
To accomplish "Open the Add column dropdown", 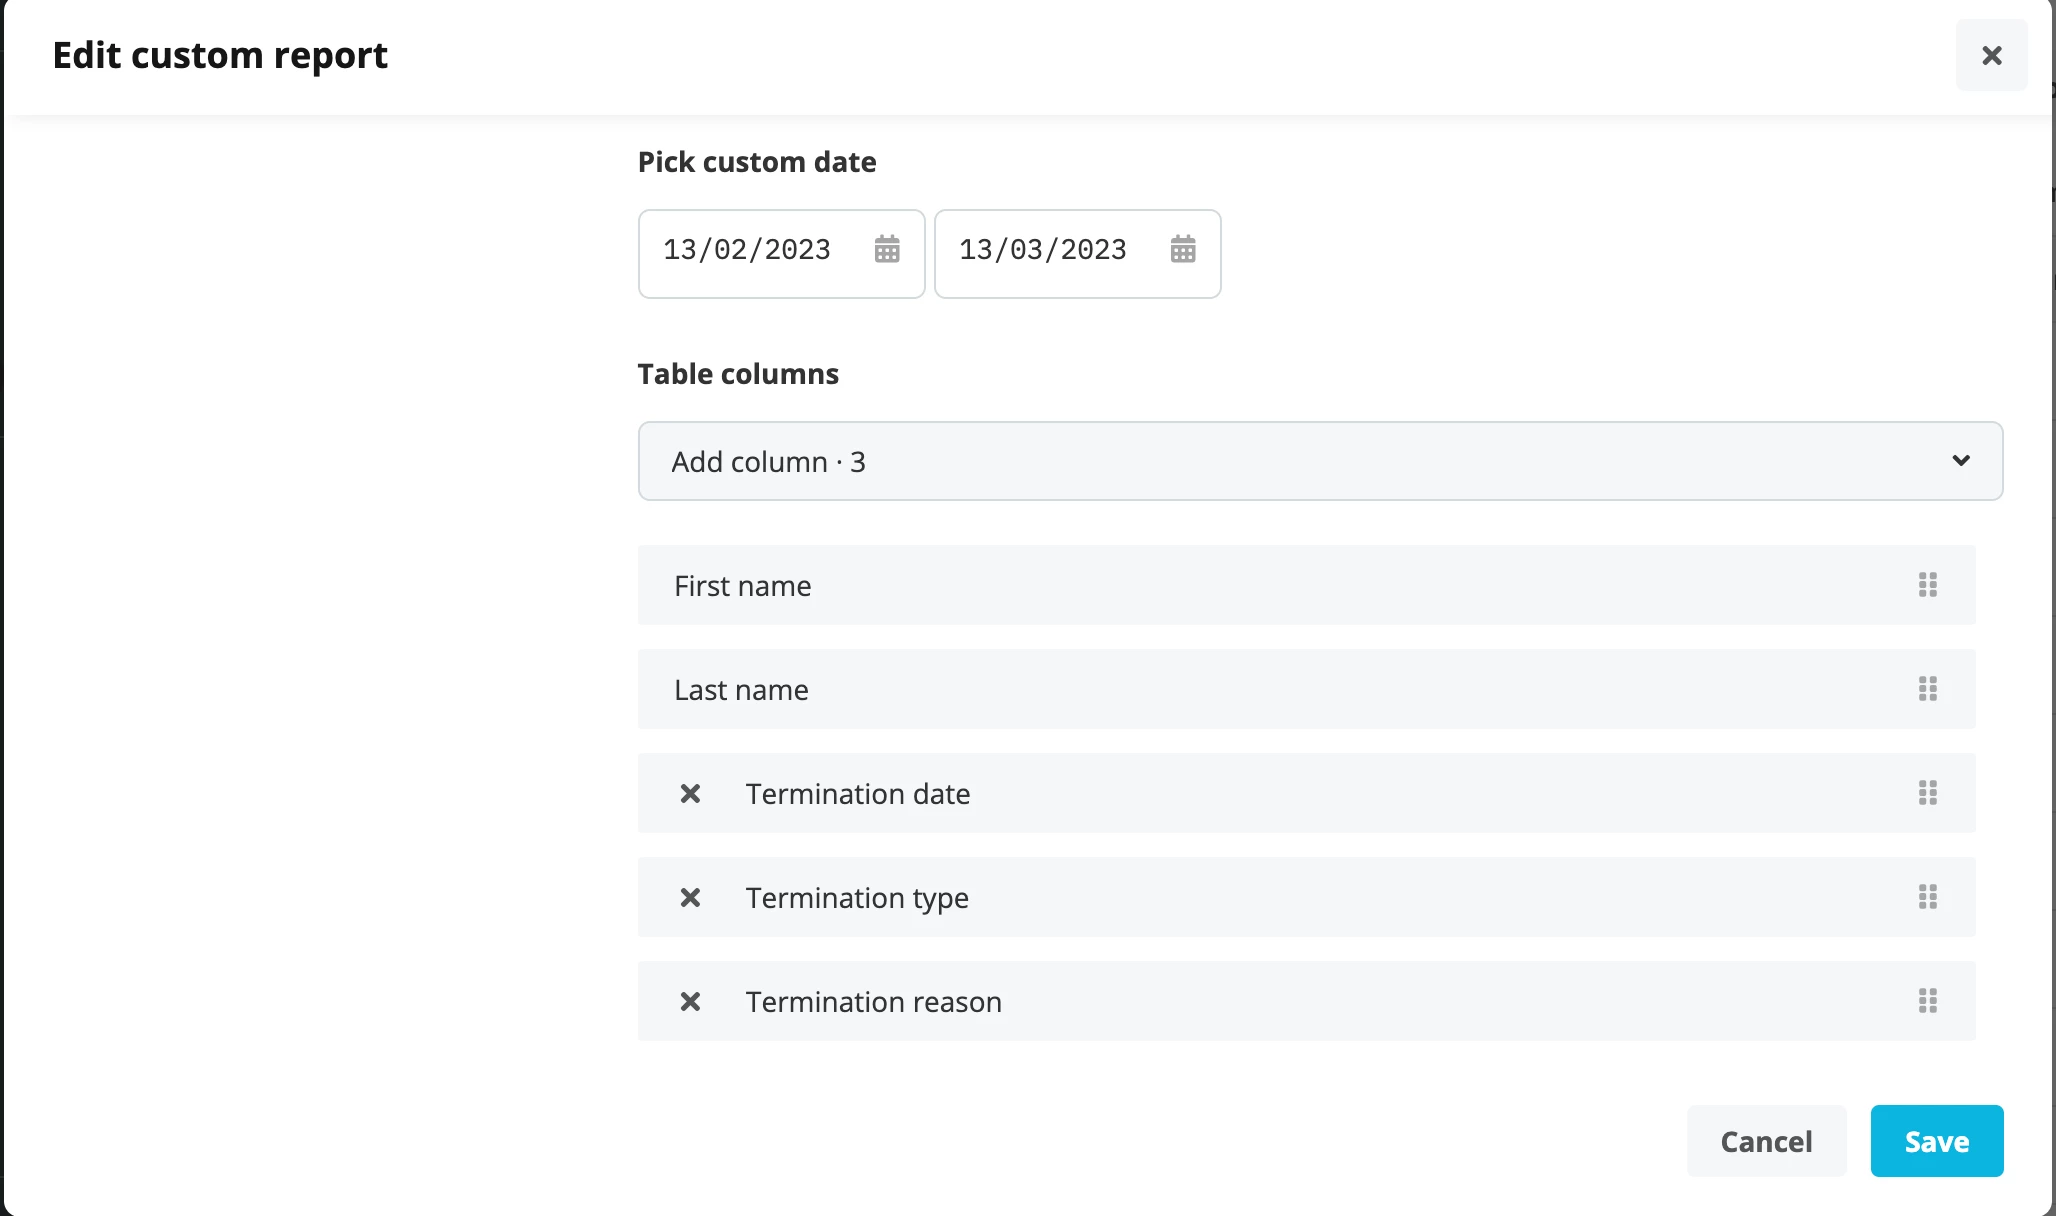I will pyautogui.click(x=1320, y=461).
